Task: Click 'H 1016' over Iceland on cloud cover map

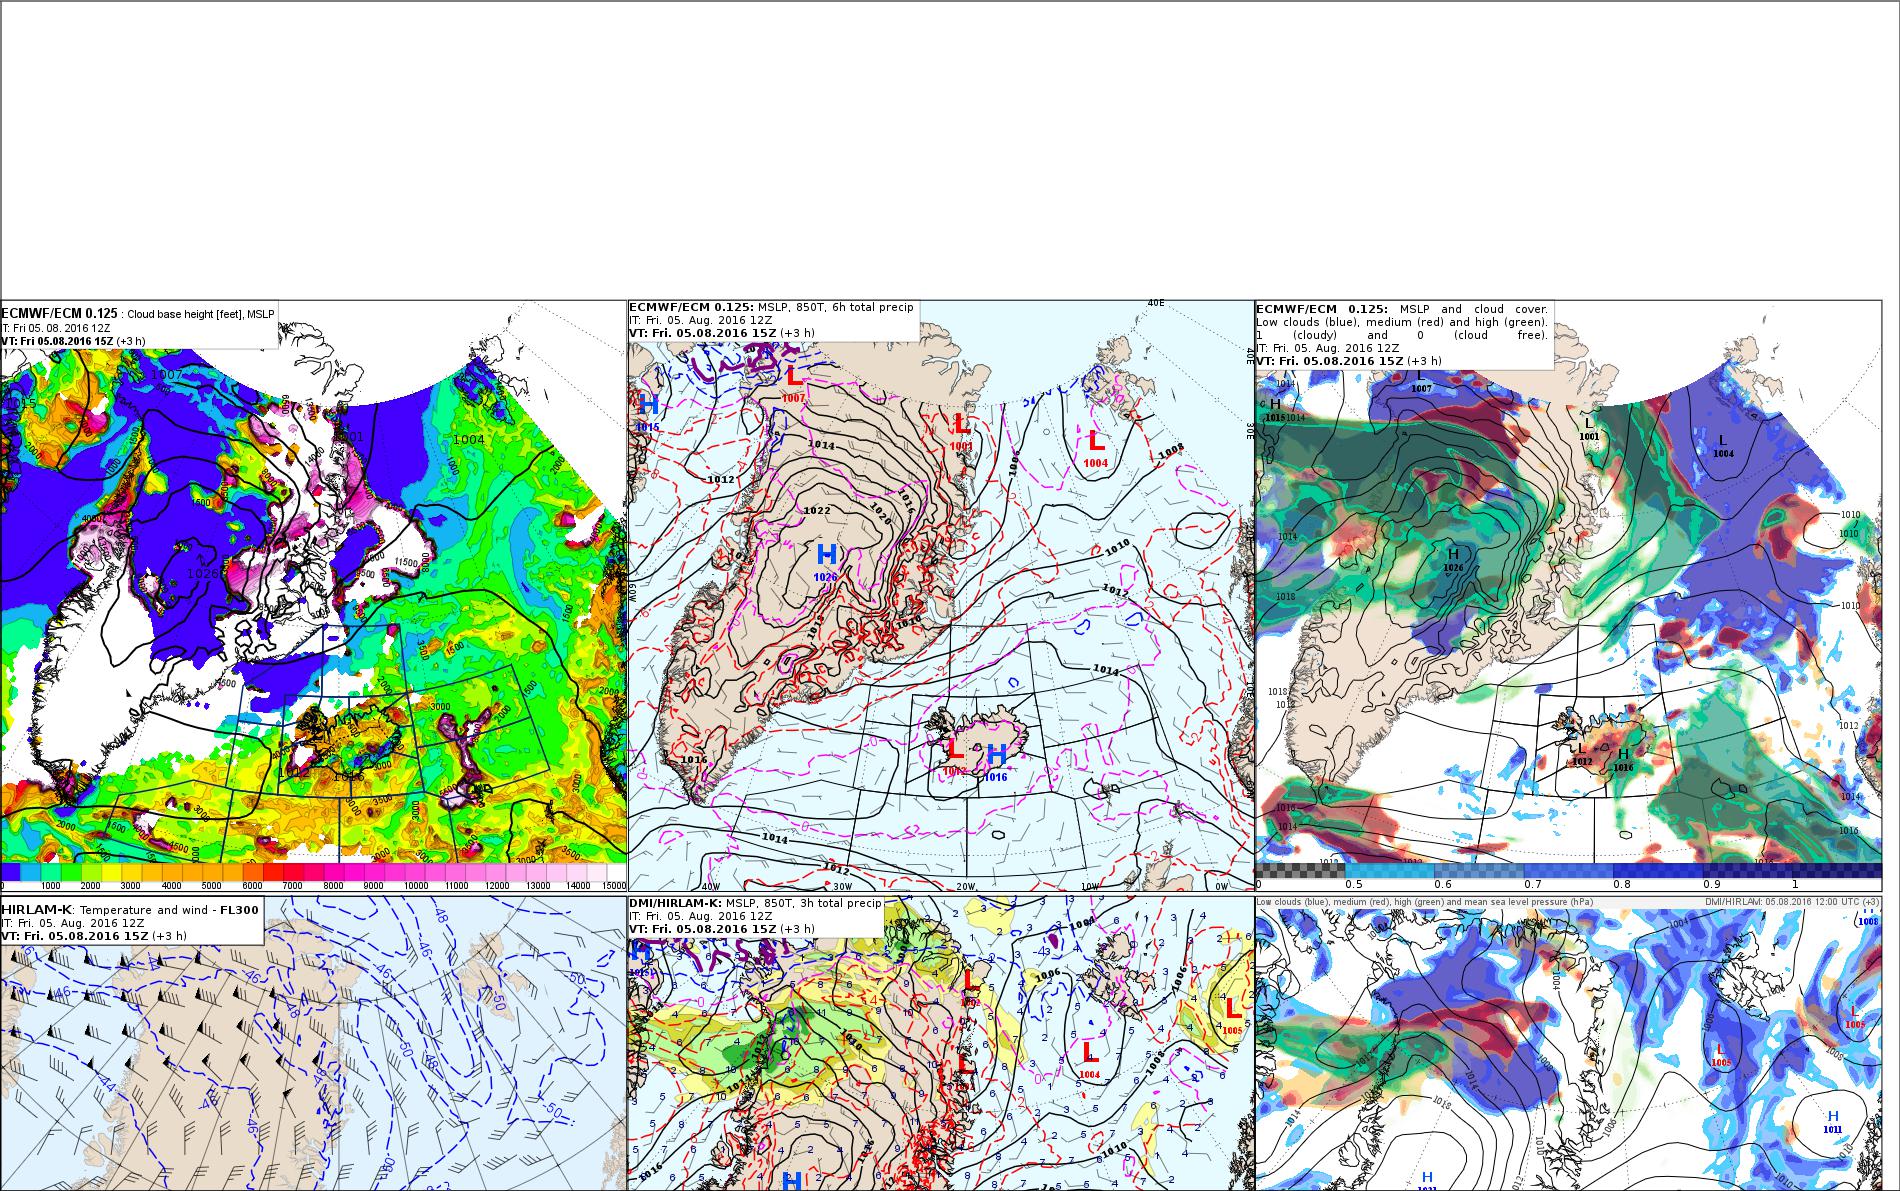Action: [x=1623, y=760]
